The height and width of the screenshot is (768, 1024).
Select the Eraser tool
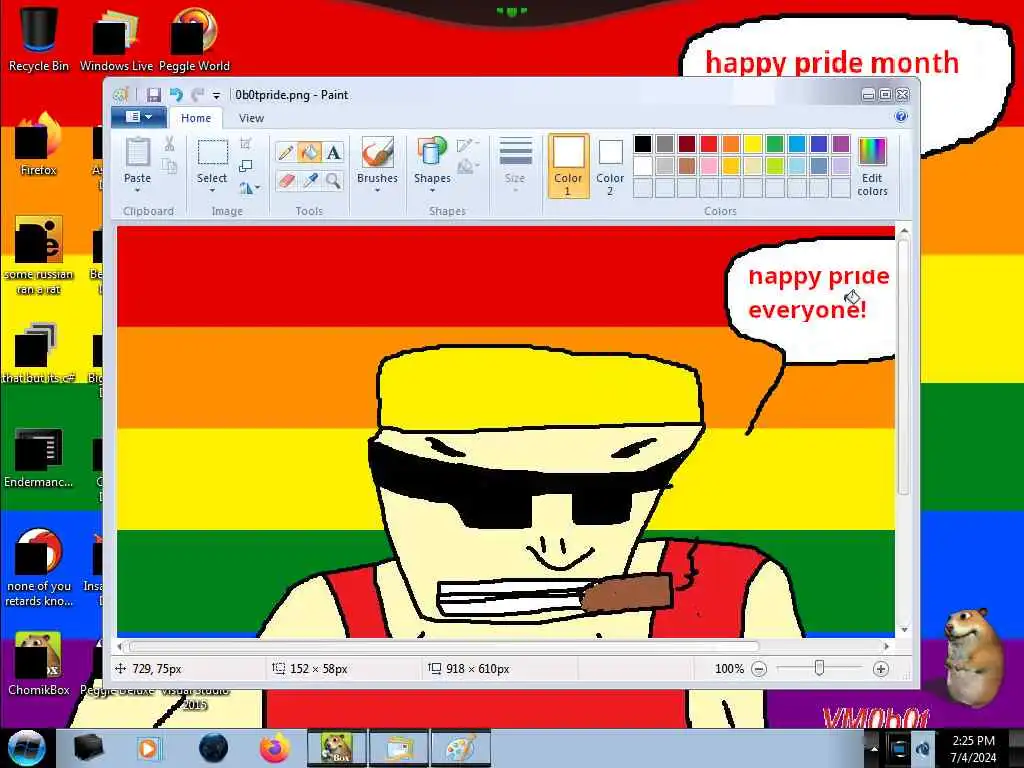click(x=285, y=180)
